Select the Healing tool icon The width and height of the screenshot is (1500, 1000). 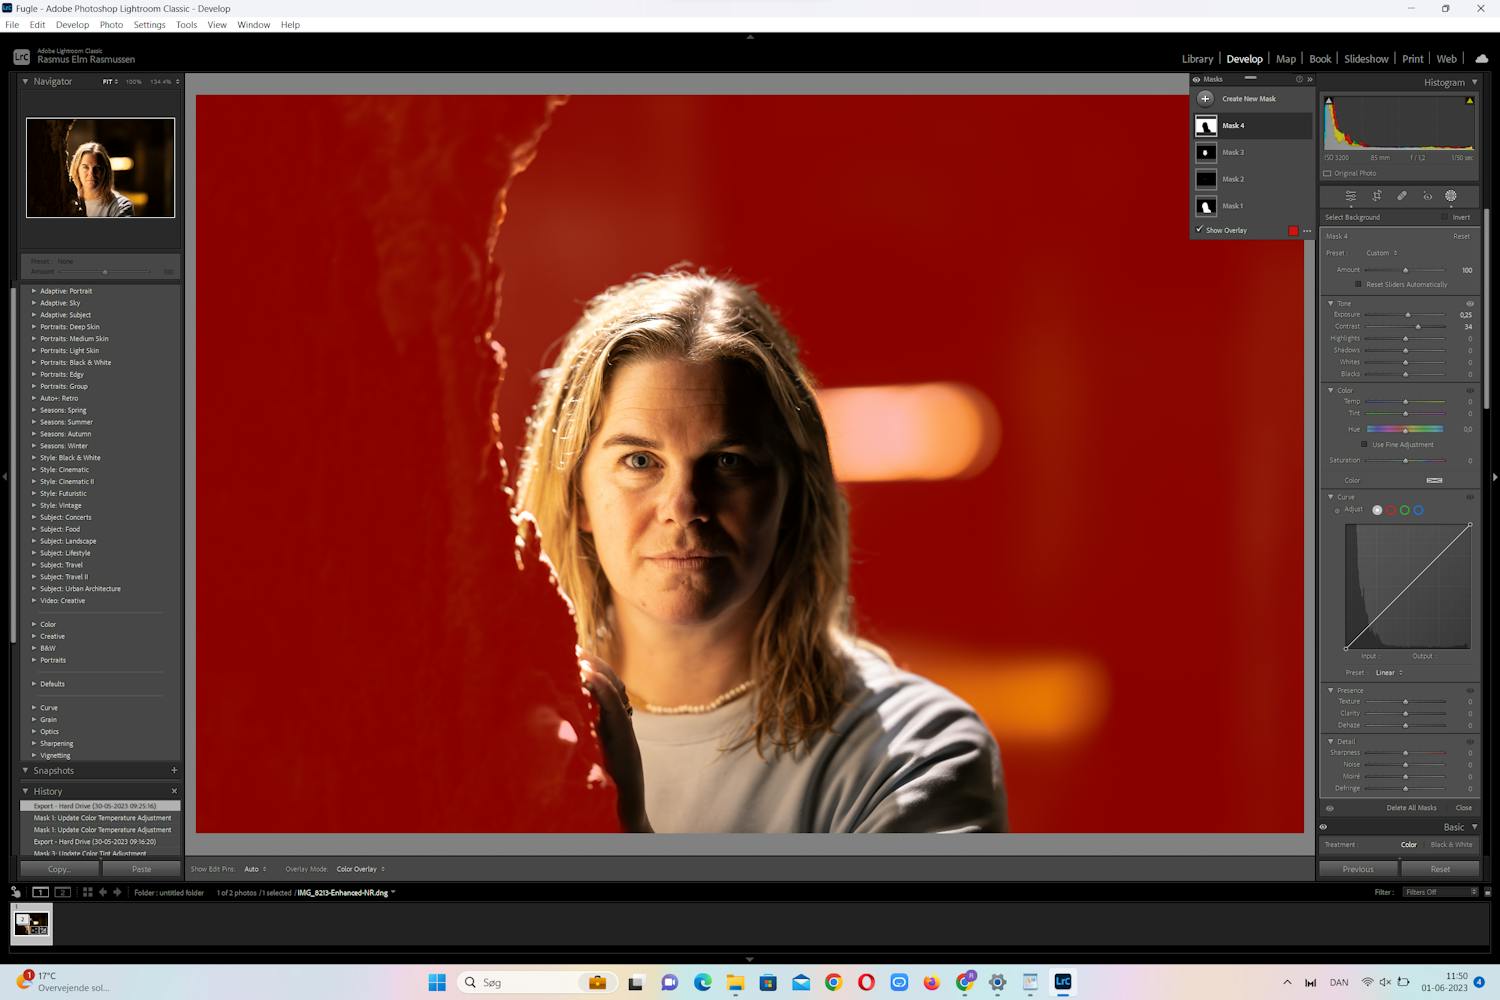1402,196
